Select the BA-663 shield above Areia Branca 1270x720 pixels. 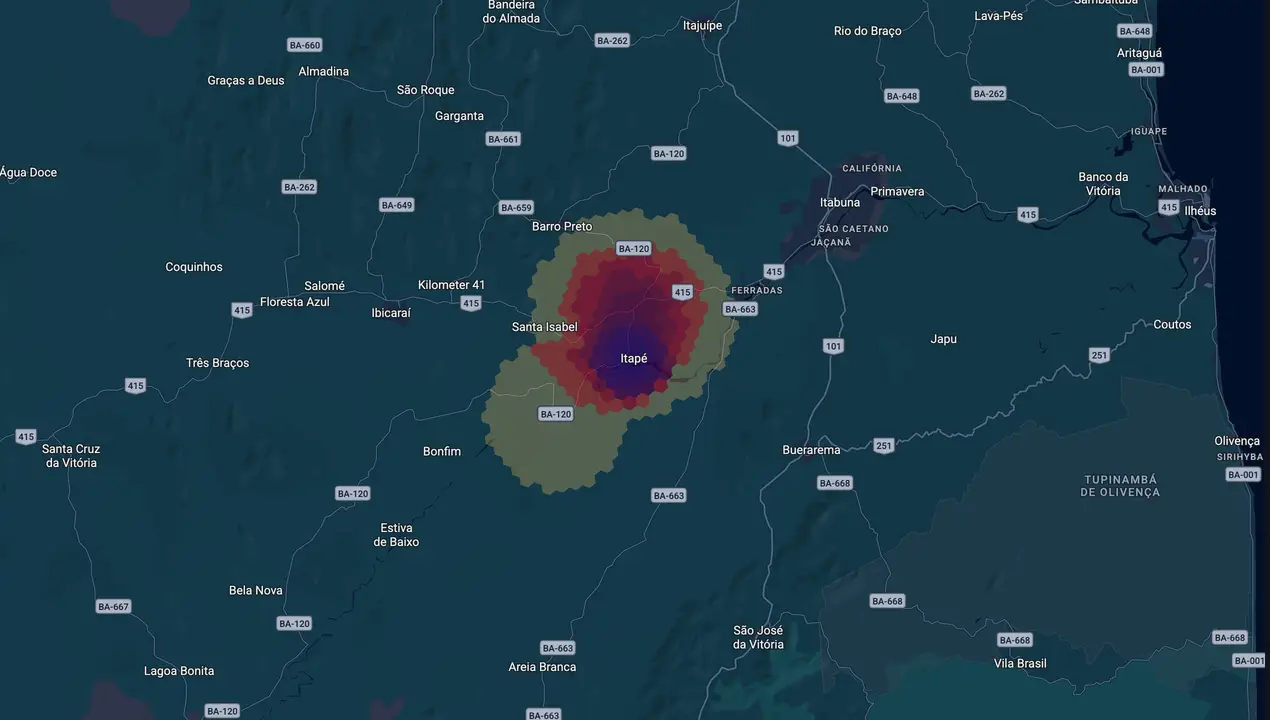(x=558, y=648)
